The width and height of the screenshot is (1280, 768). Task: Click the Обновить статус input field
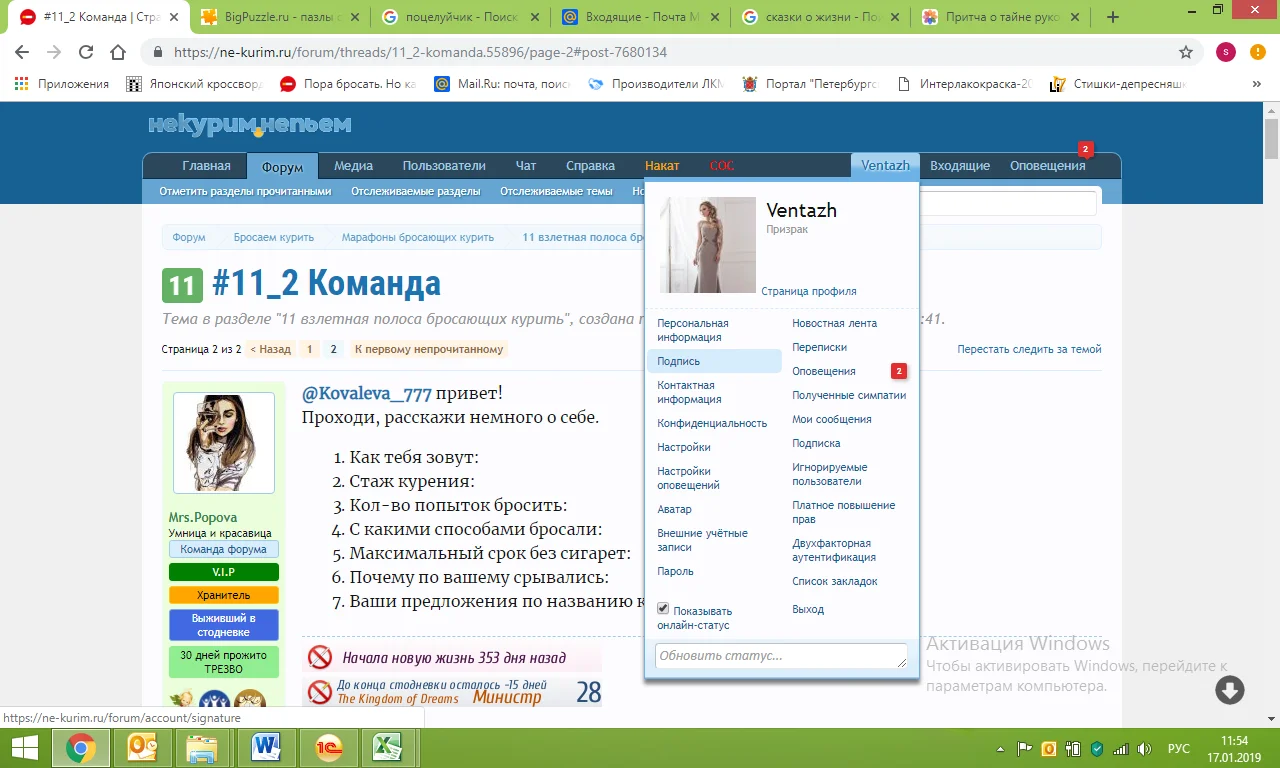pos(780,656)
